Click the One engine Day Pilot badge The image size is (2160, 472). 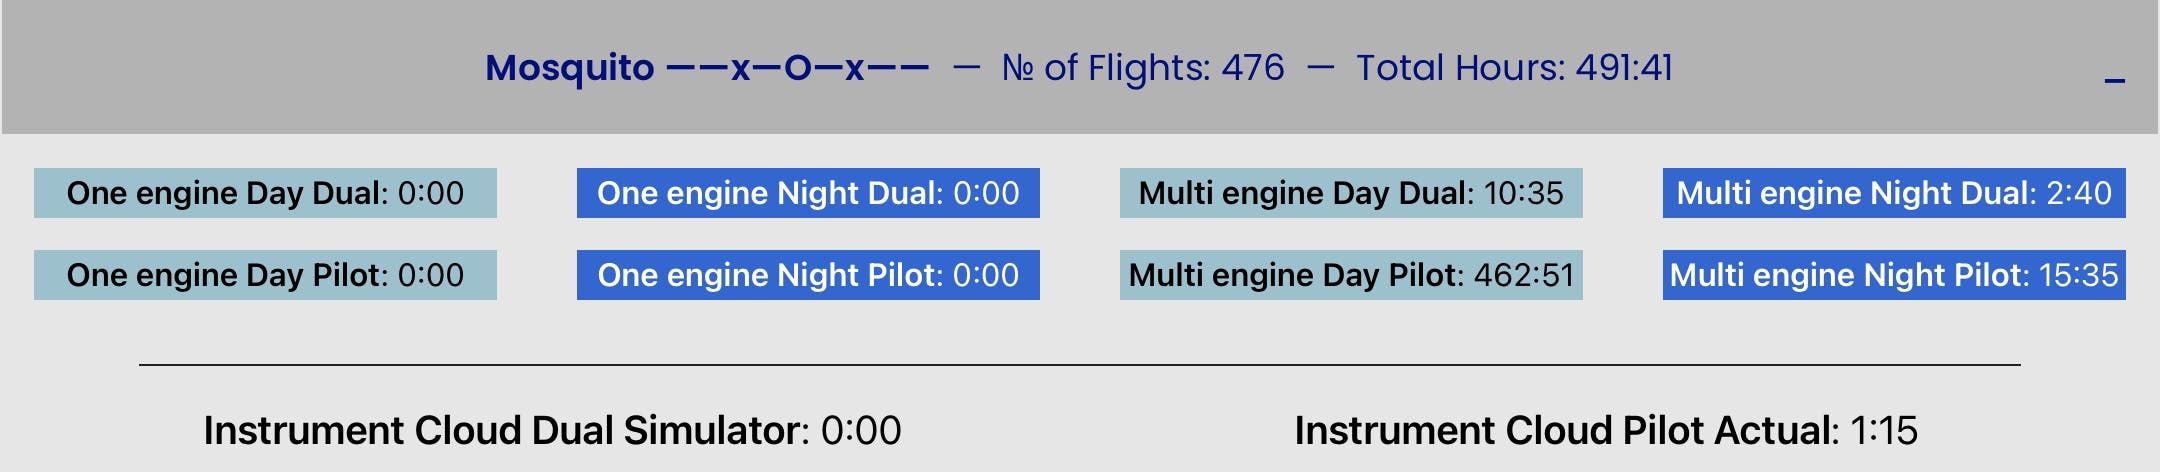(x=265, y=275)
